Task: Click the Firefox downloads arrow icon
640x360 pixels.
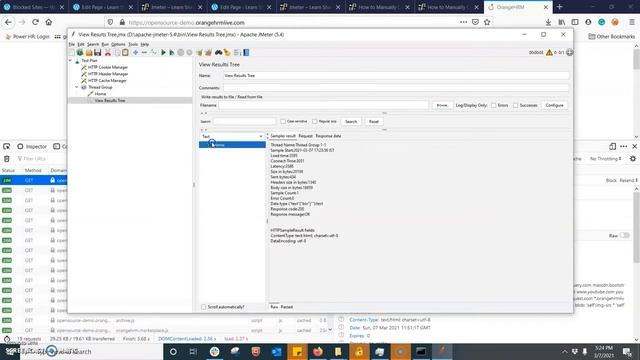Action: tap(548, 22)
